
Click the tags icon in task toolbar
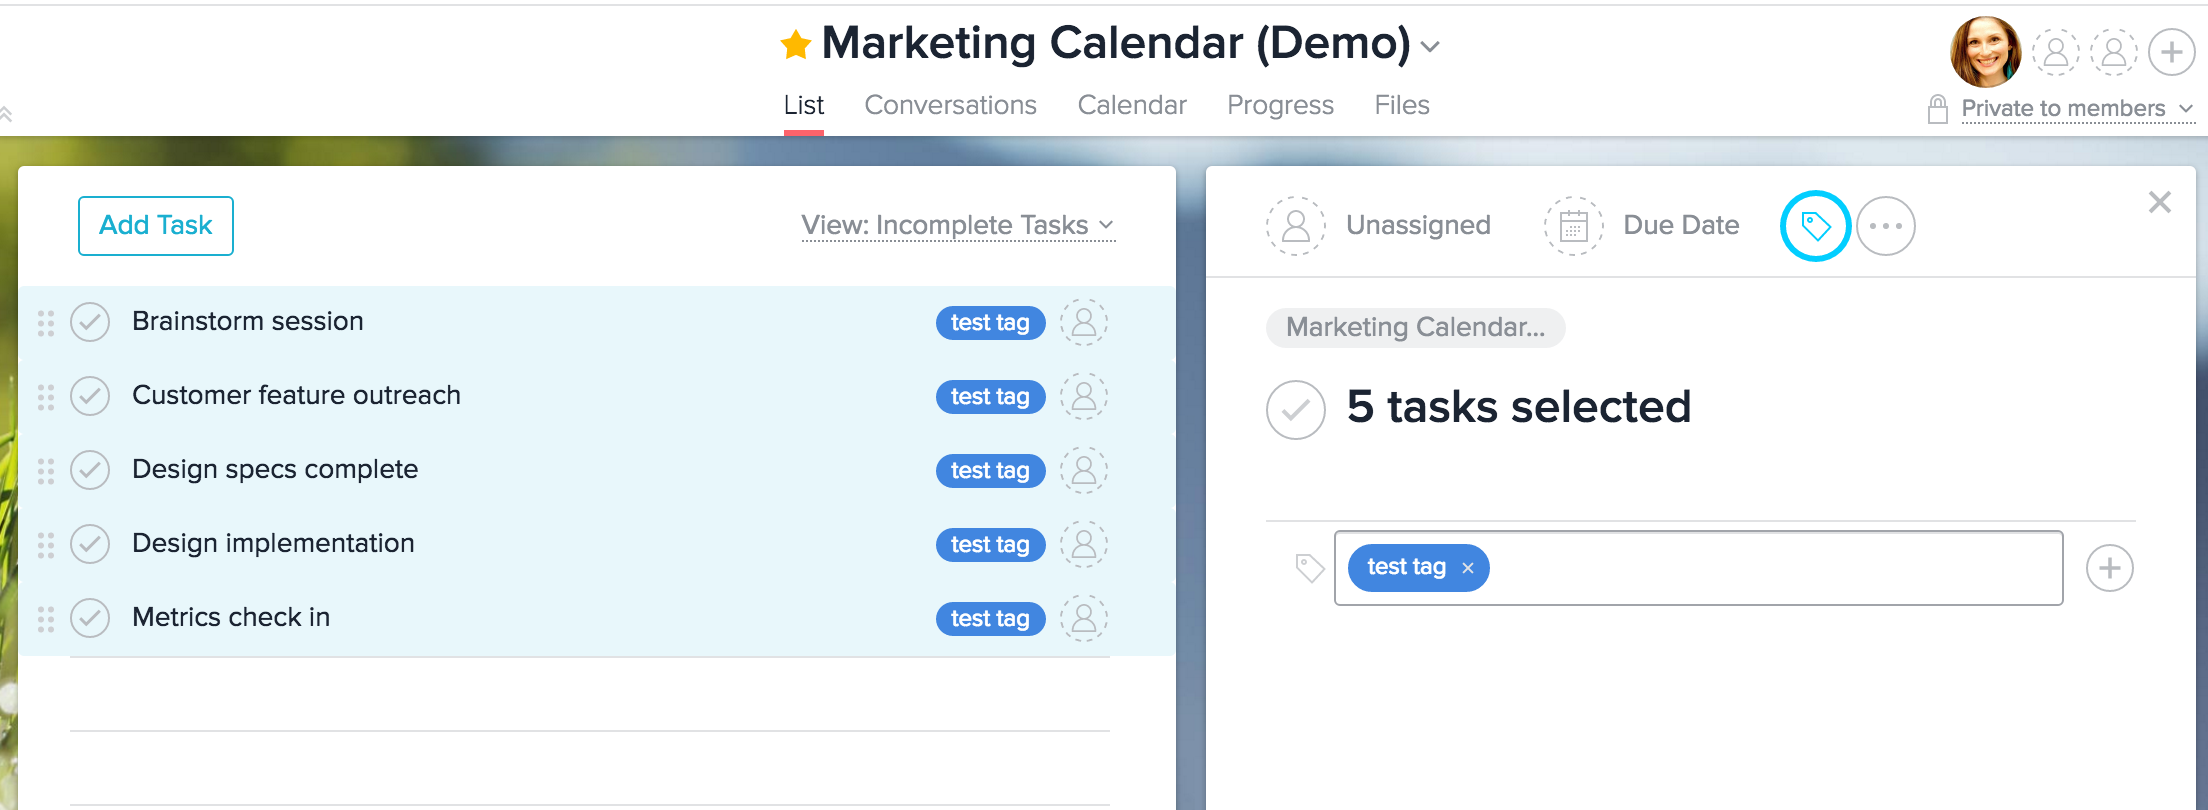point(1815,226)
